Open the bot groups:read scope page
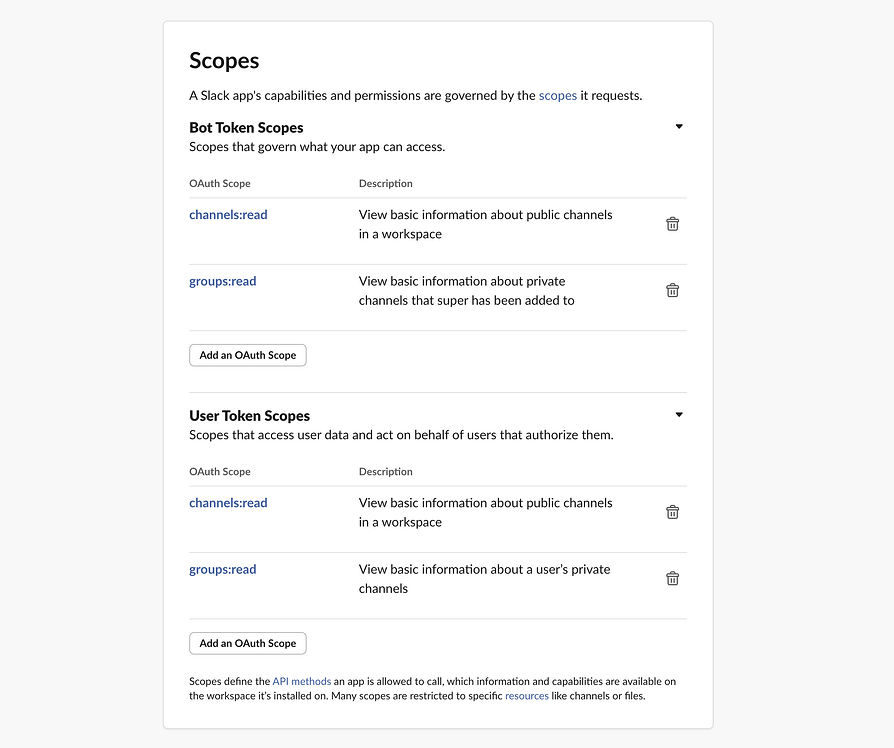Screen dimensions: 894x748 pyautogui.click(x=222, y=281)
